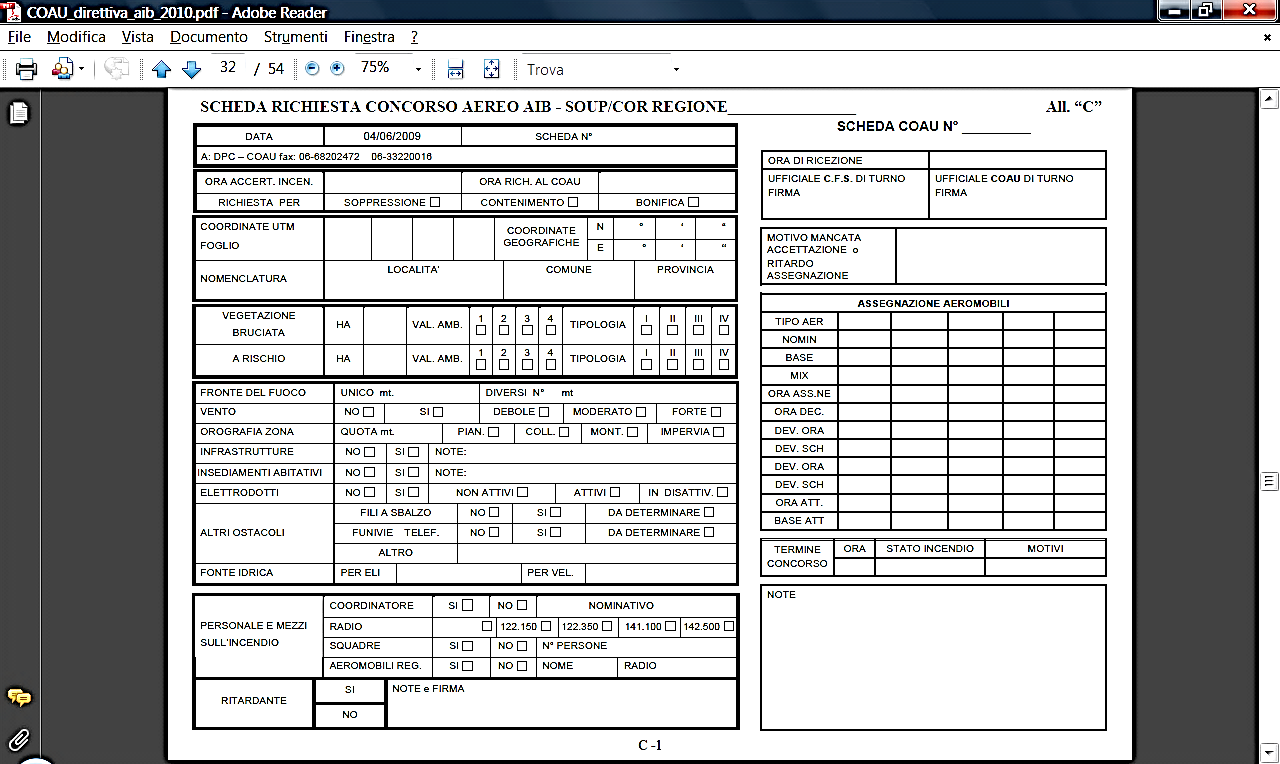The image size is (1280, 764).
Task: Print the document with the printer icon
Action: [x=25, y=69]
